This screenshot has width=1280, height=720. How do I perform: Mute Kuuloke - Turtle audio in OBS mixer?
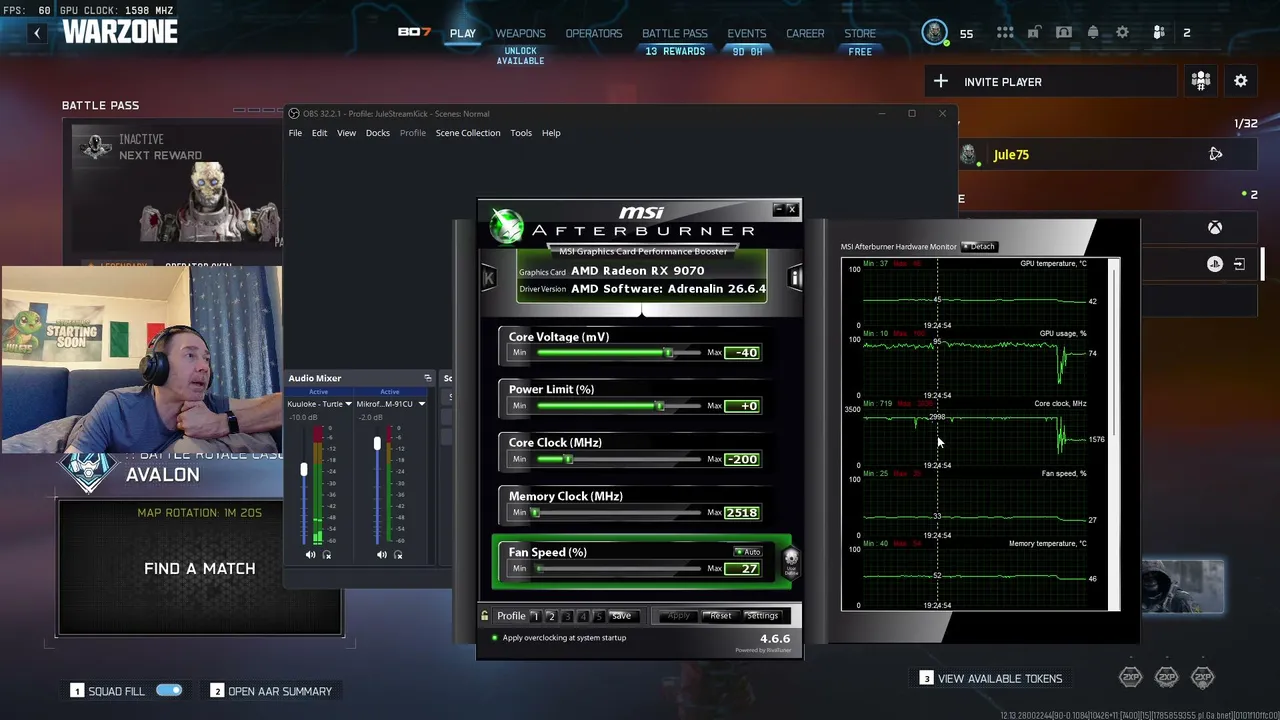click(310, 555)
